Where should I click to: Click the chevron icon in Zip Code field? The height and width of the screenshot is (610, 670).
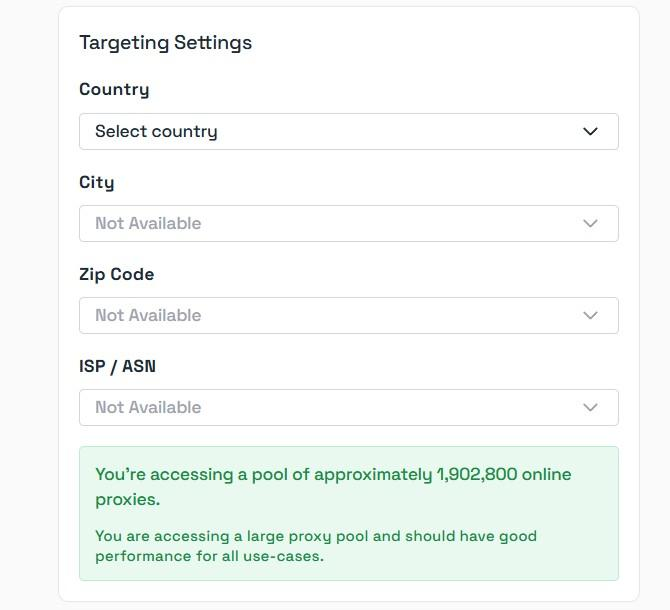[x=590, y=315]
